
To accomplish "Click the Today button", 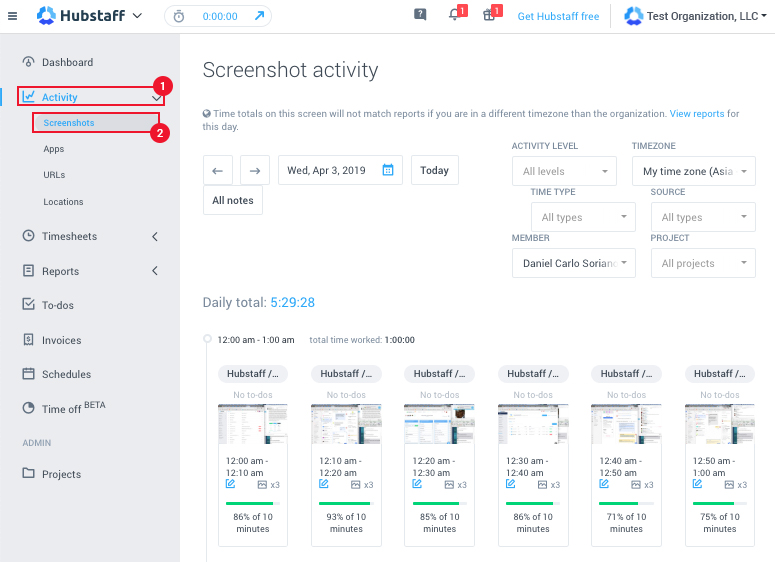I will tap(434, 170).
